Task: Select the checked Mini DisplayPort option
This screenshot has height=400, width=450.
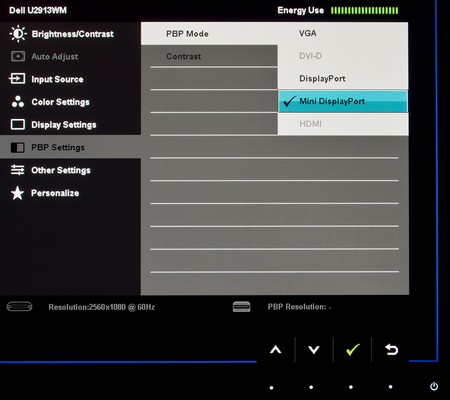Action: (343, 101)
